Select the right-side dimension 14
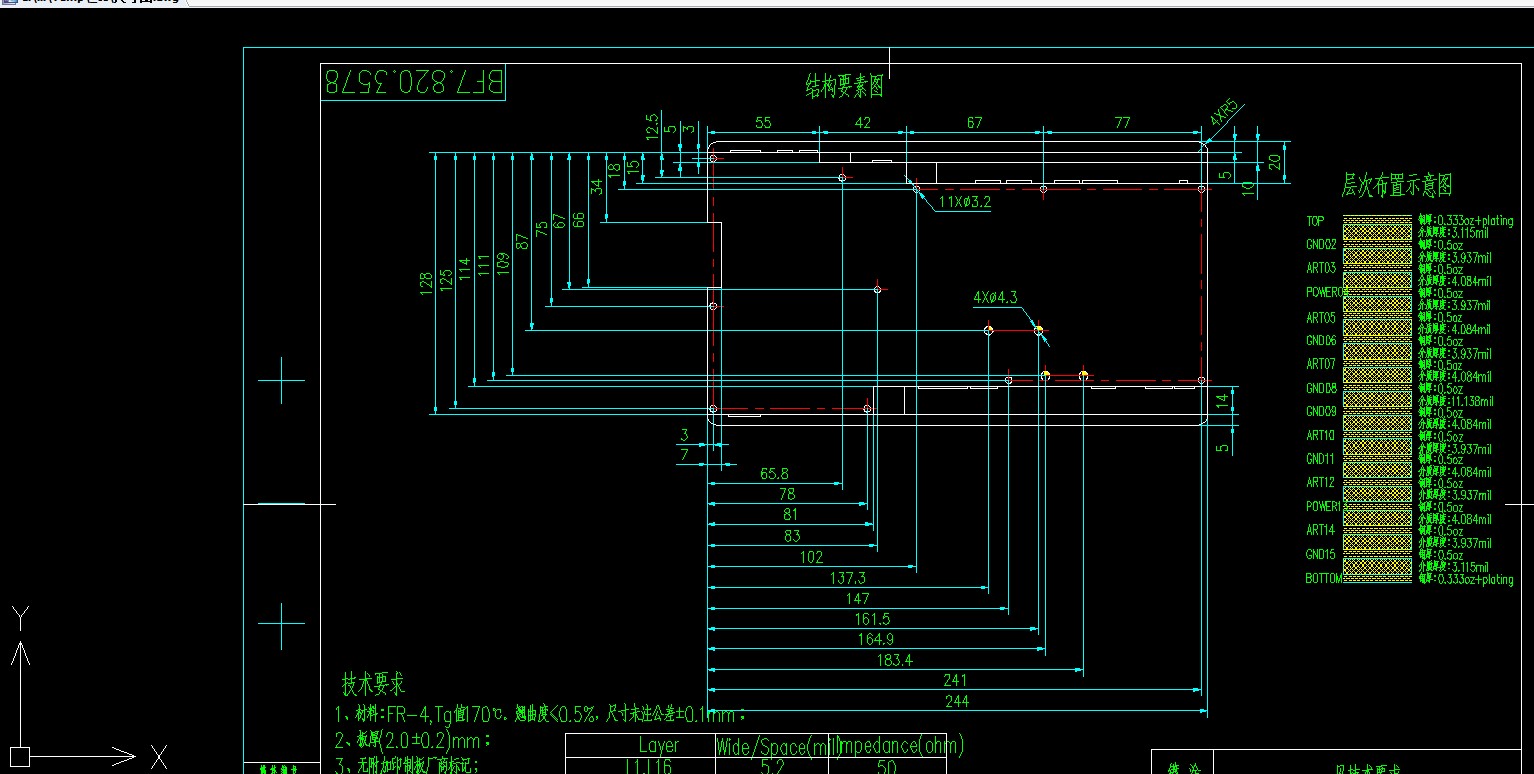The width and height of the screenshot is (1534, 774). (1222, 401)
